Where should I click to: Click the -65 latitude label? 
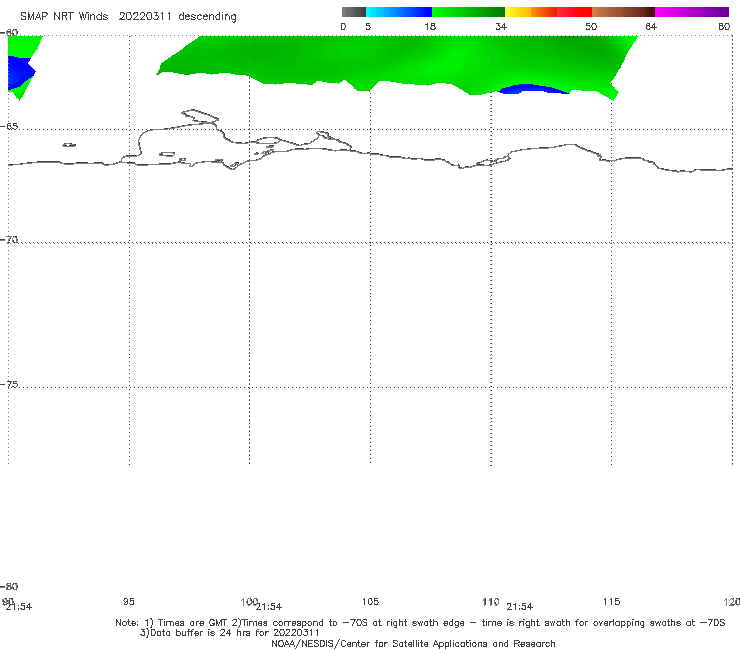pyautogui.click(x=9, y=126)
